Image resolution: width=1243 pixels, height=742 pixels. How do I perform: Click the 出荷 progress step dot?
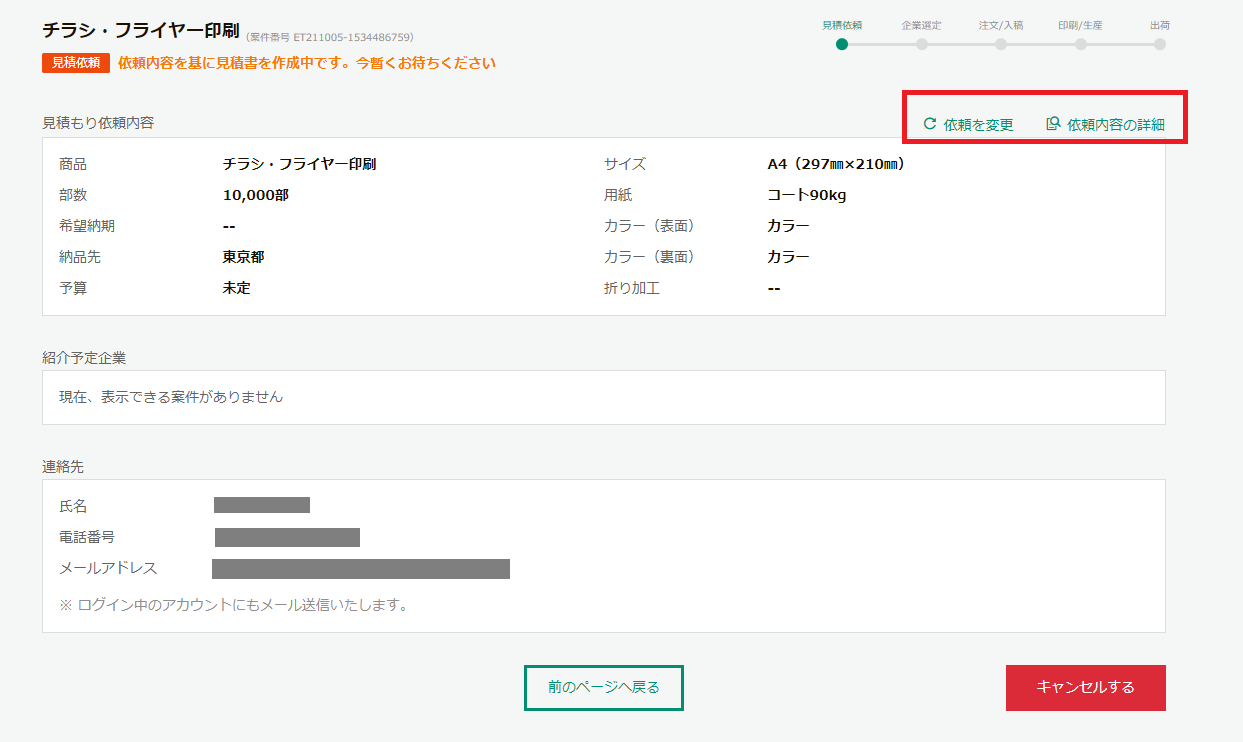coord(1159,44)
